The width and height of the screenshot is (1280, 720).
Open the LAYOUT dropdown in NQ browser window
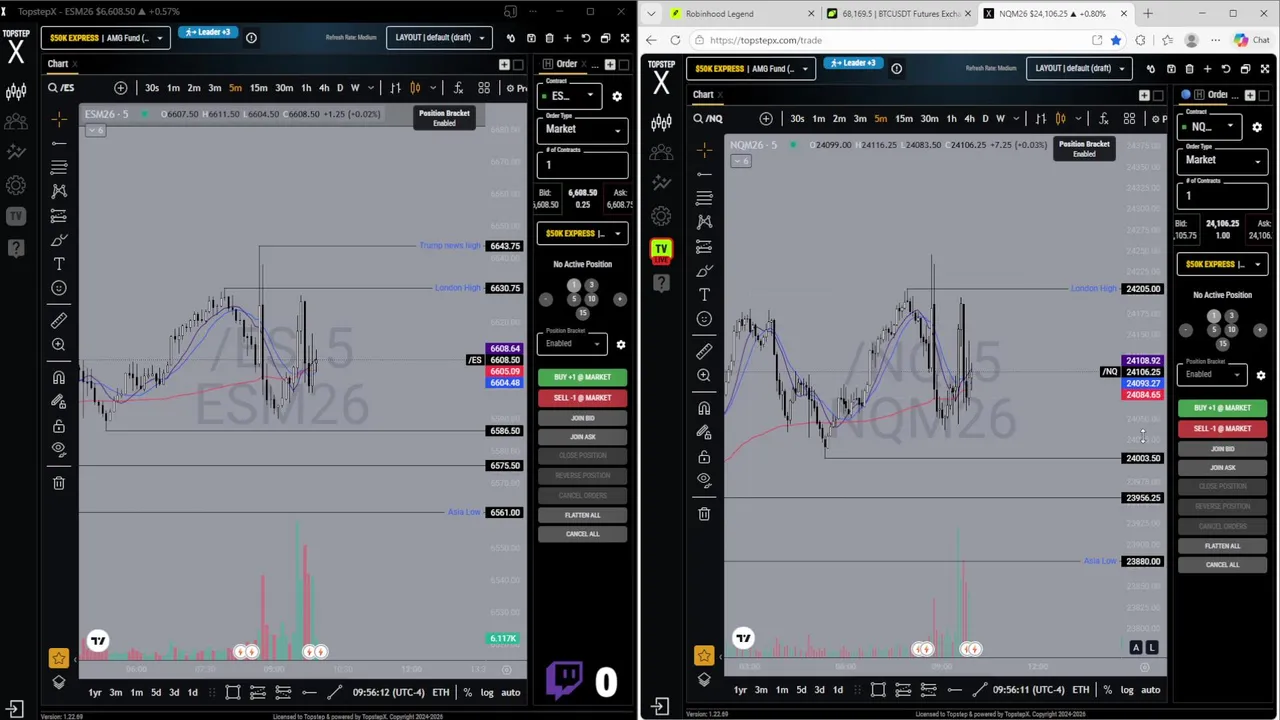[x=1078, y=68]
